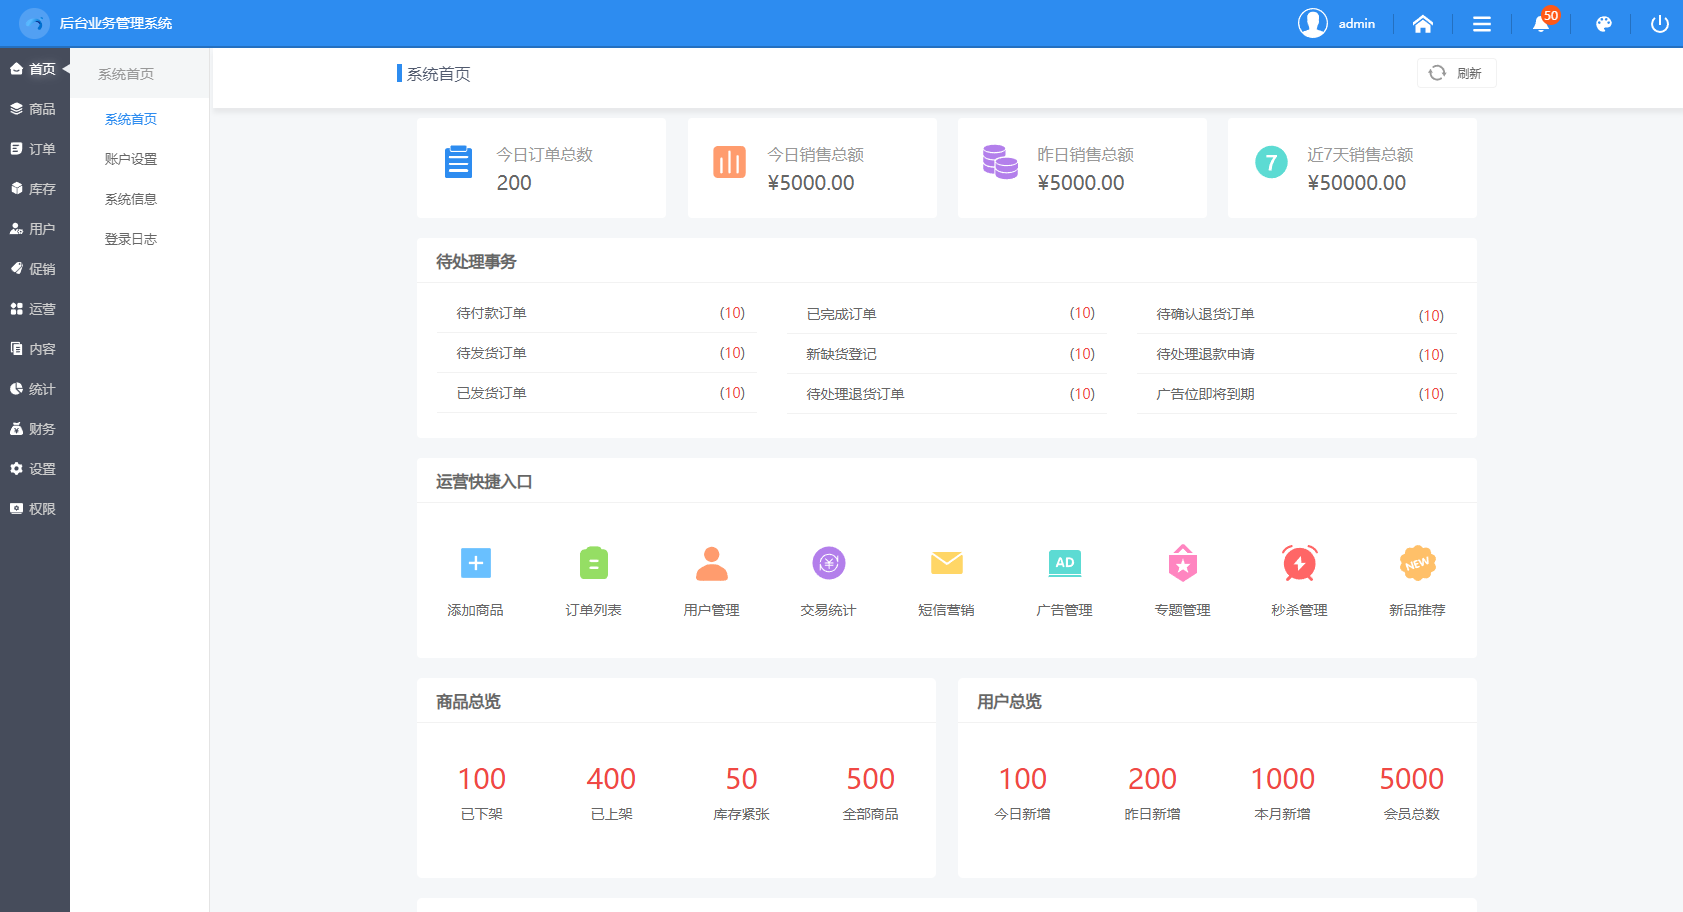
Task: Select 首页 in the sidebar
Action: pos(34,69)
